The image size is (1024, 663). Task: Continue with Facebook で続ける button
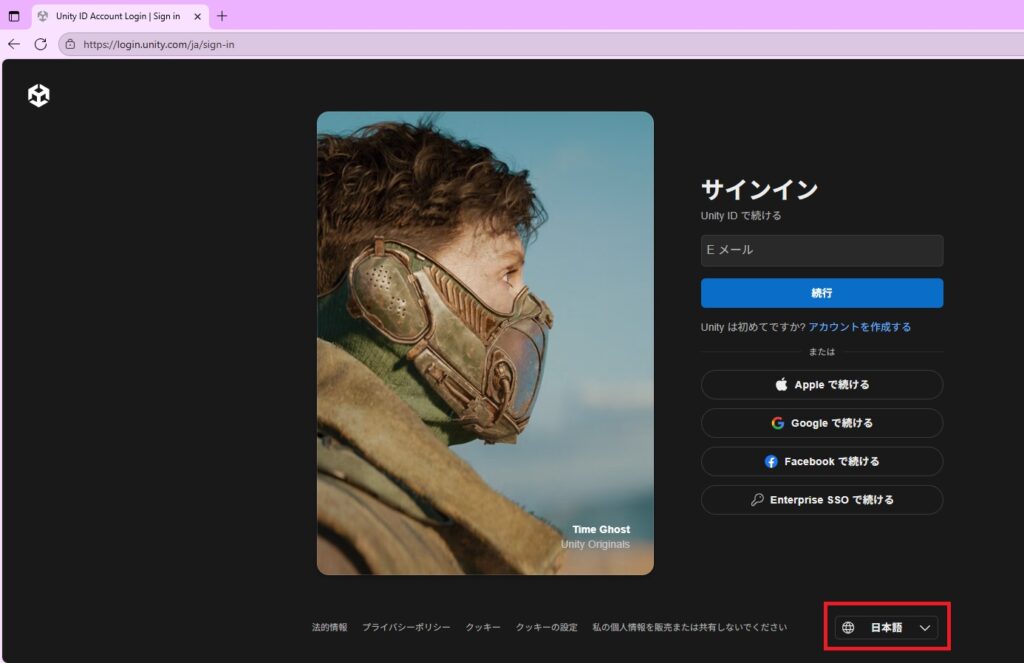tap(822, 461)
